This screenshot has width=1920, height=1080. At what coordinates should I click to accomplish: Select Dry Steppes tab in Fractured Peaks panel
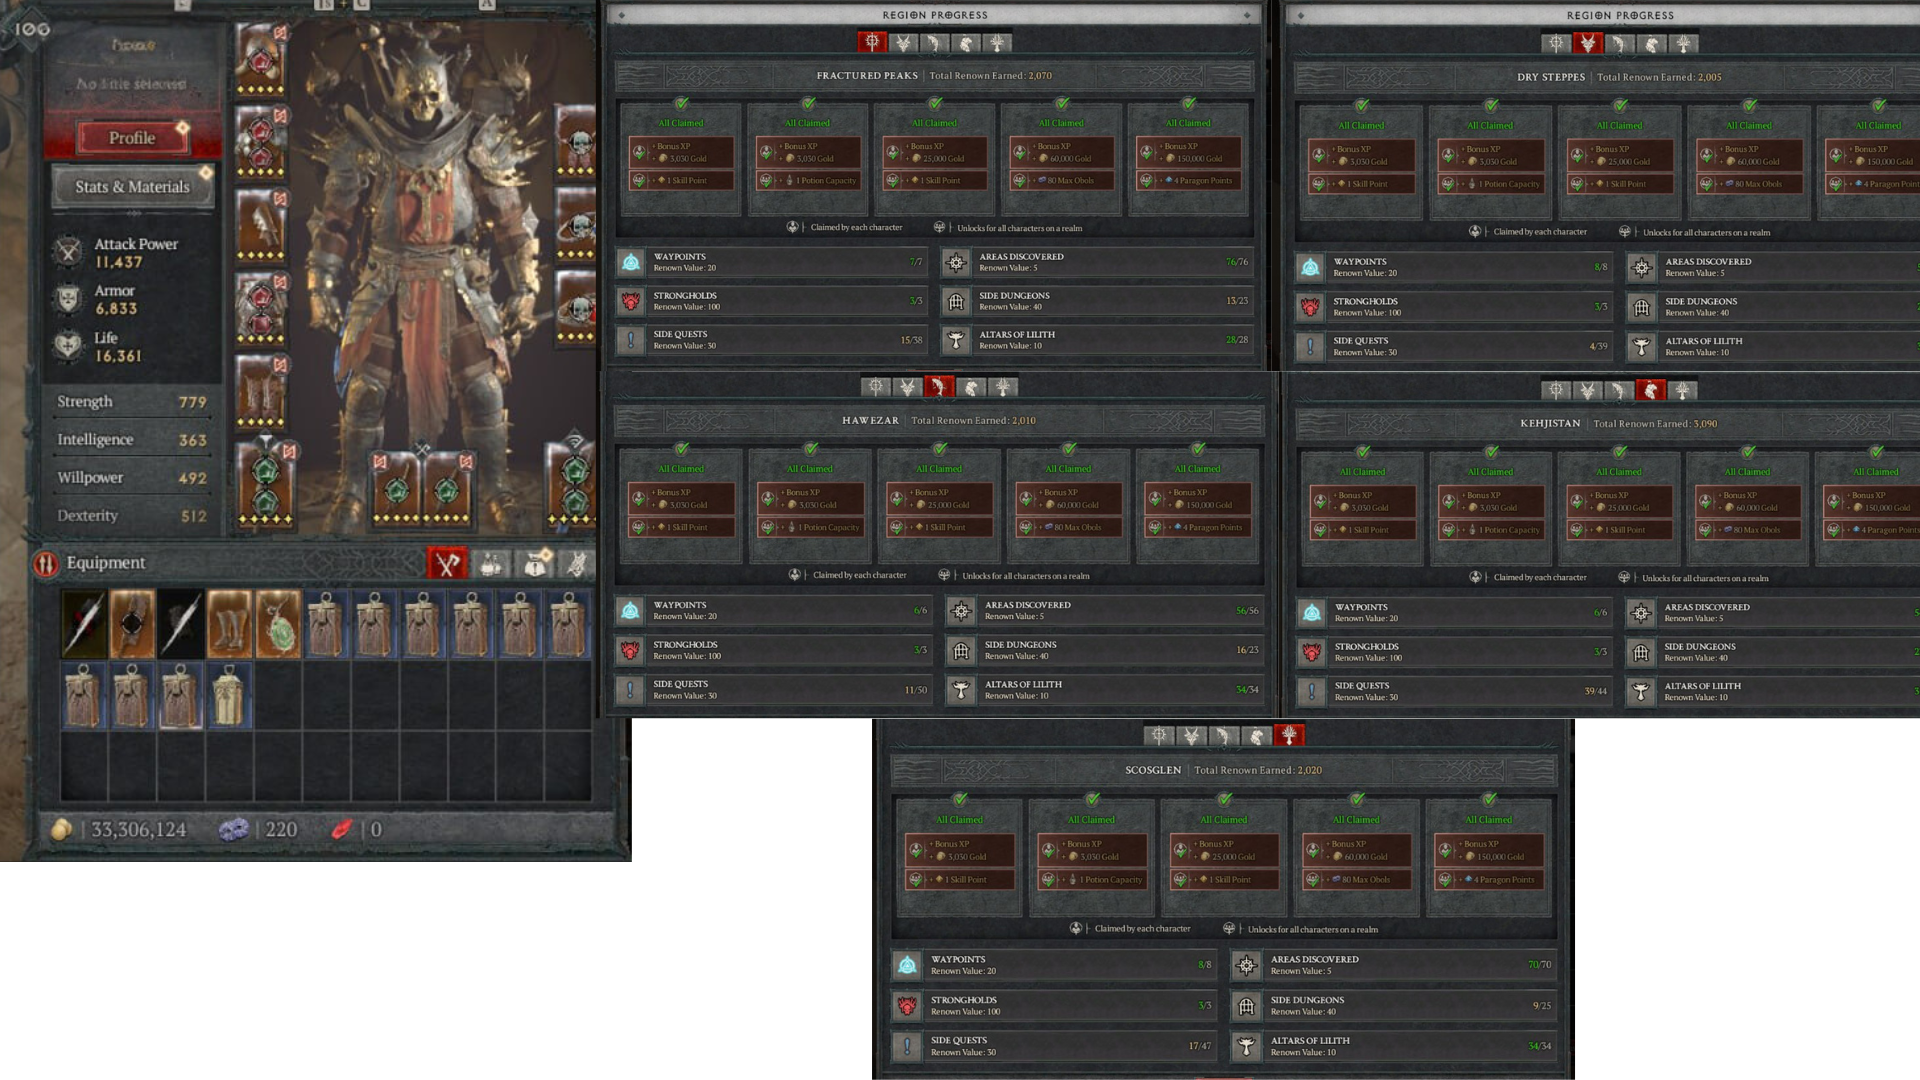coord(904,43)
